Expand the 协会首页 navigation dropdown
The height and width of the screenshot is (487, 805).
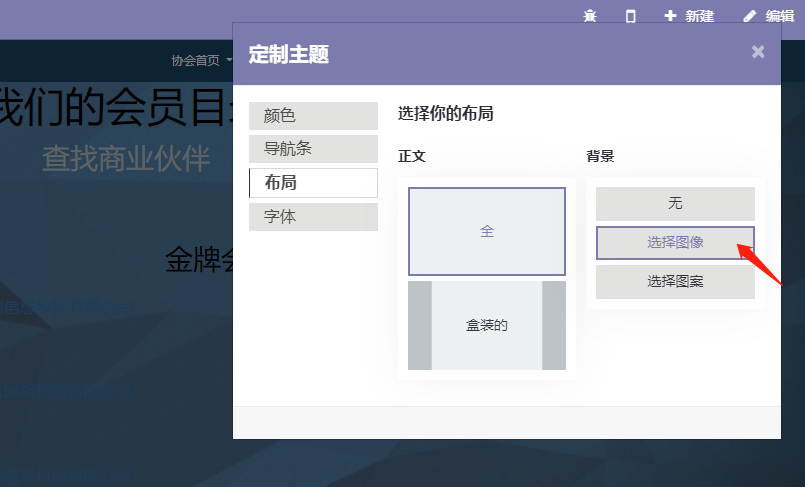click(200, 60)
